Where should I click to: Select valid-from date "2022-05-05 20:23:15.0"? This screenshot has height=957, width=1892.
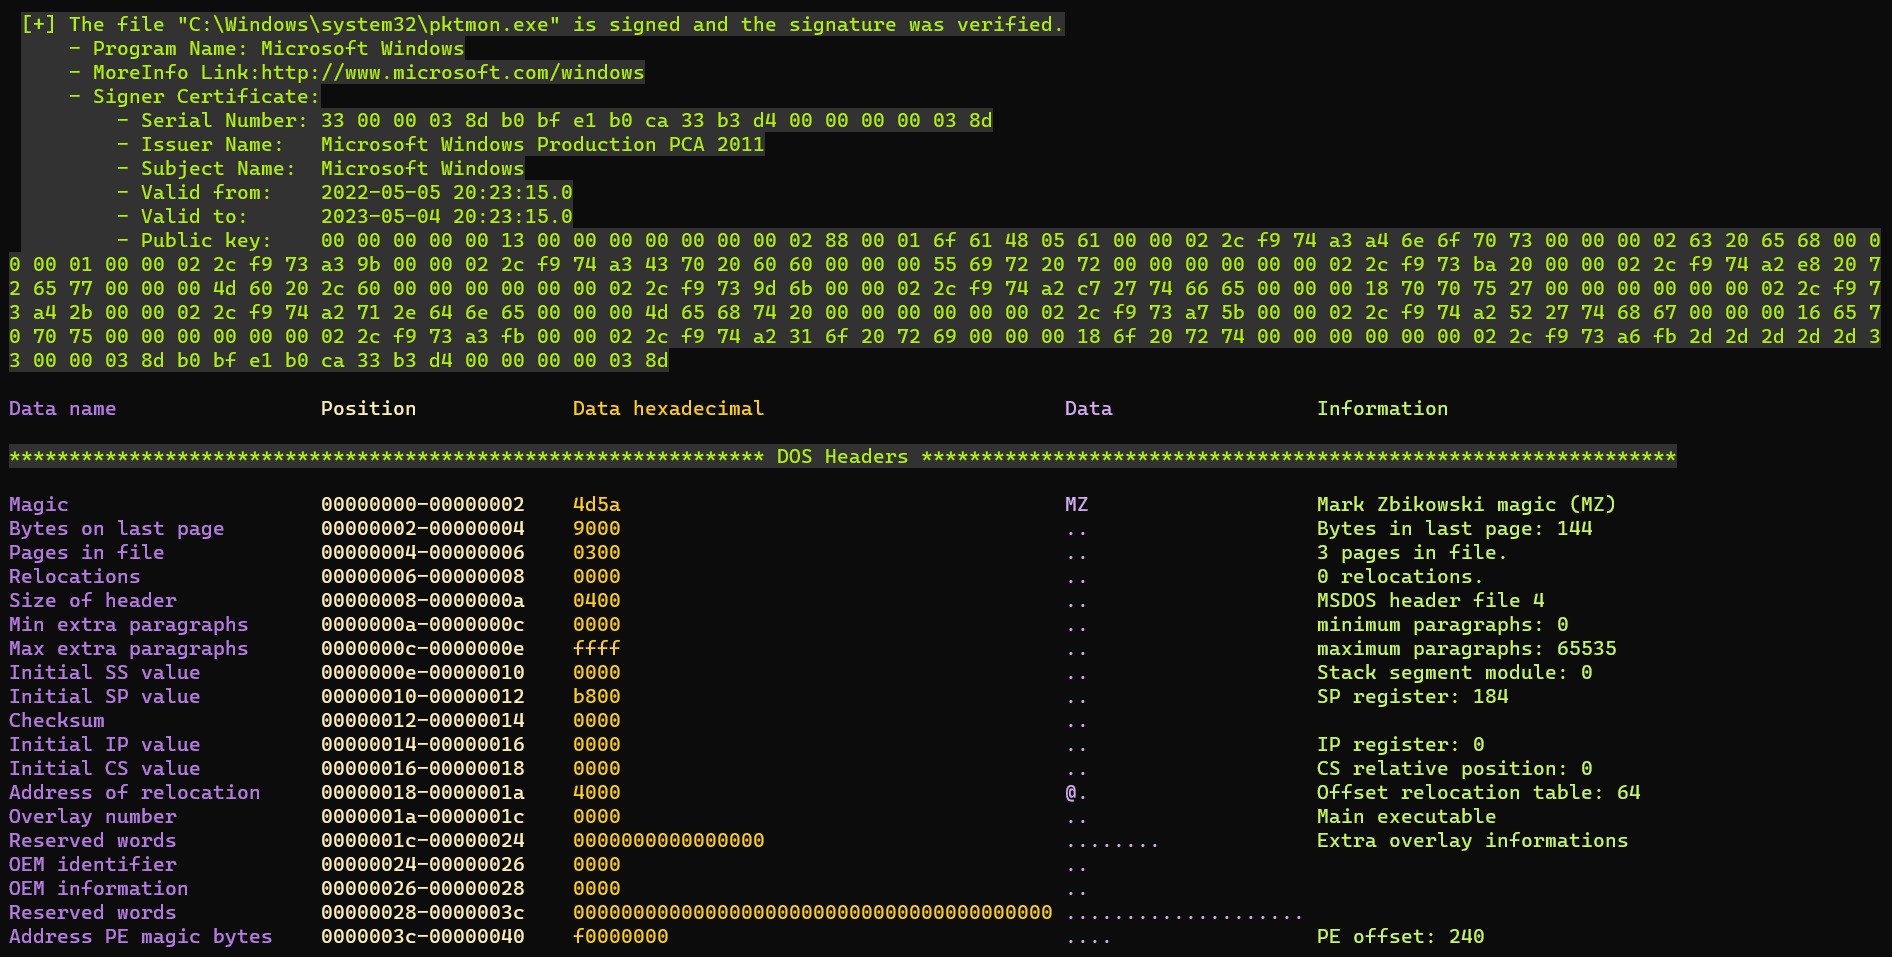(x=447, y=193)
